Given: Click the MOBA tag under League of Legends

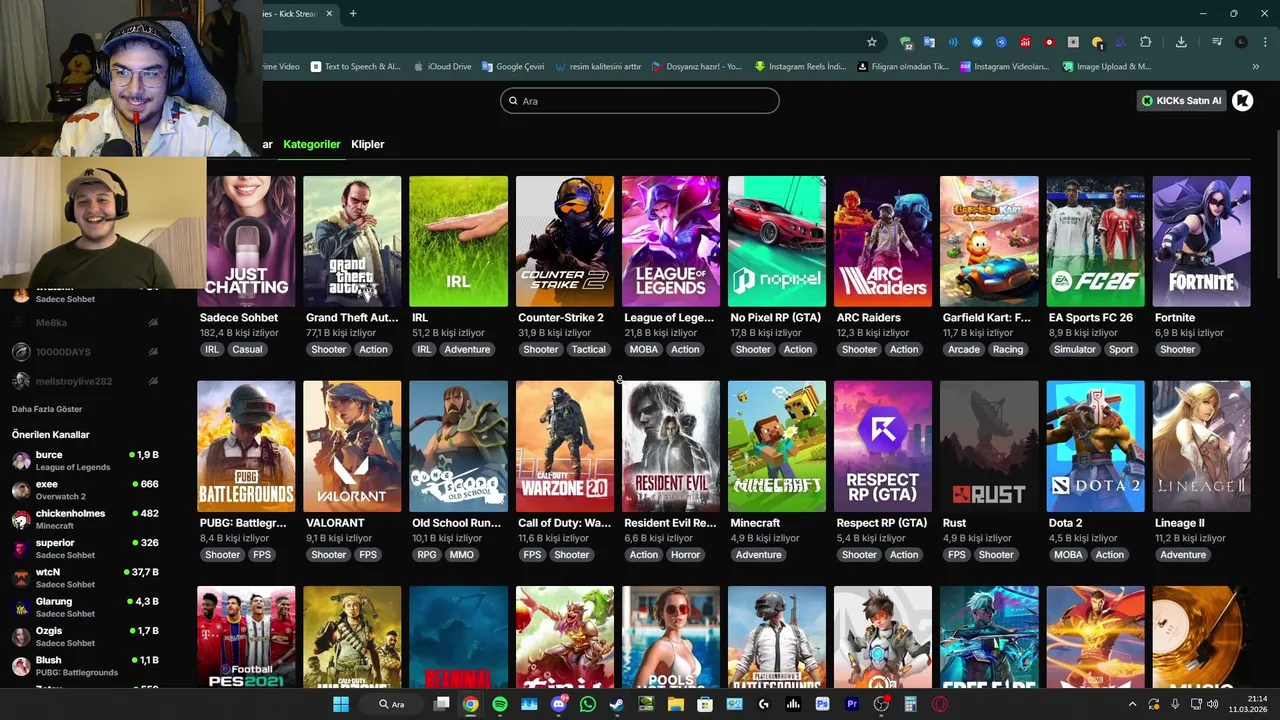Looking at the screenshot, I should point(643,349).
